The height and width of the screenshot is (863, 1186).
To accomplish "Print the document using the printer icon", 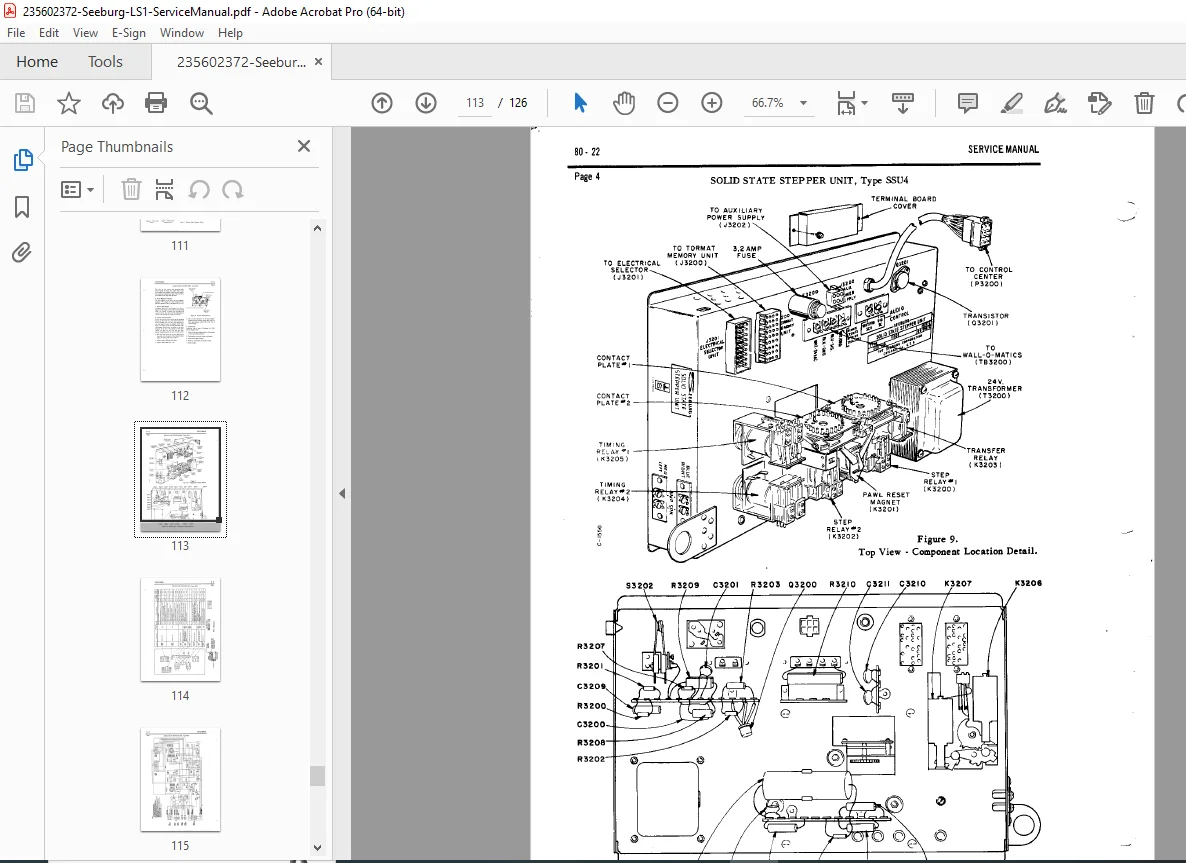I will 156,103.
